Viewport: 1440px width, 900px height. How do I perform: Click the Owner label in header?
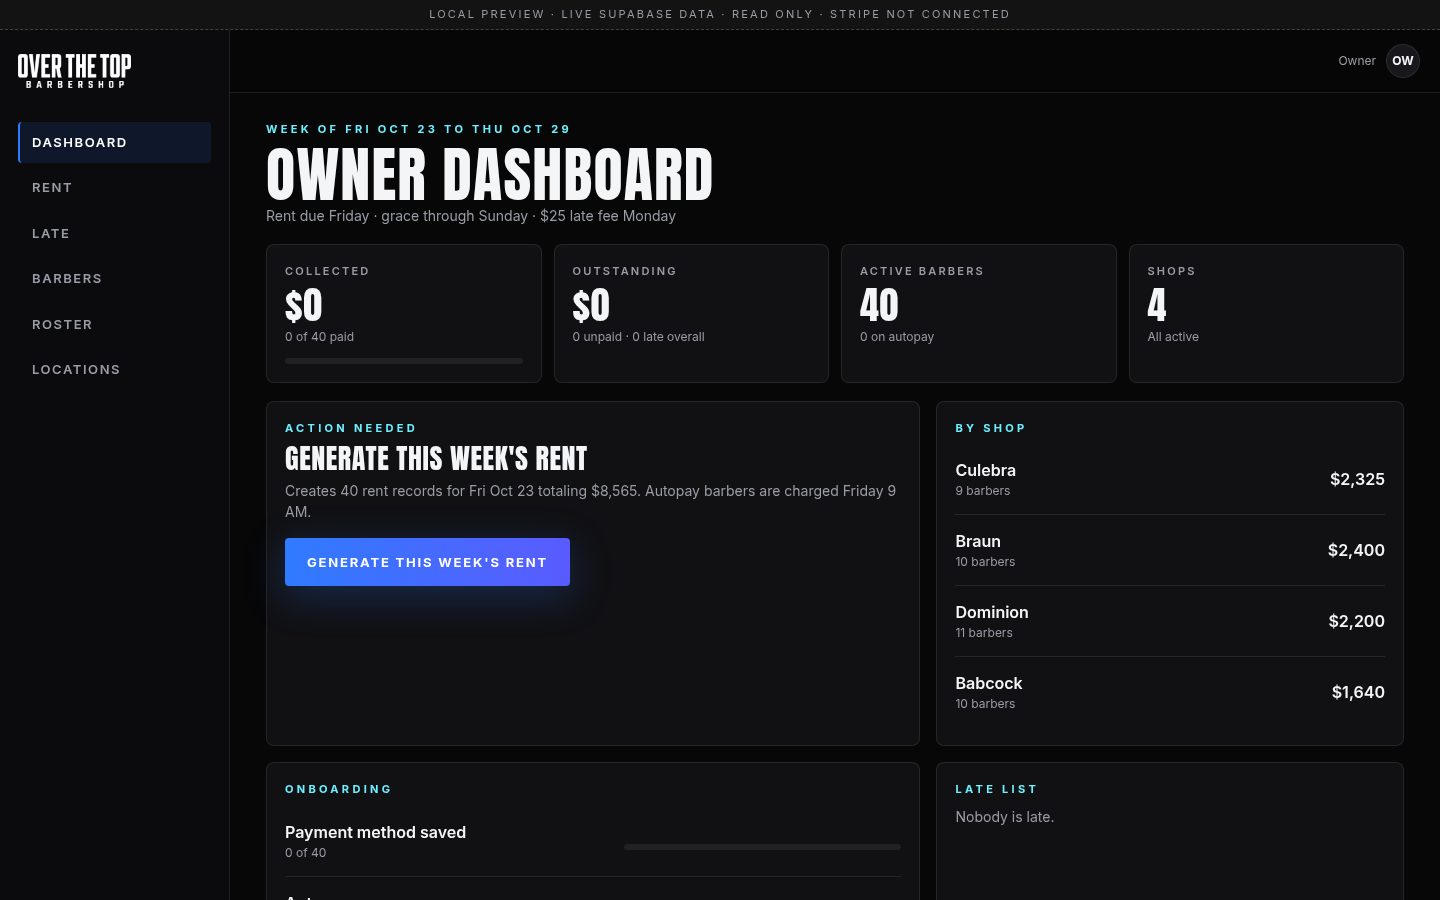pyautogui.click(x=1357, y=61)
